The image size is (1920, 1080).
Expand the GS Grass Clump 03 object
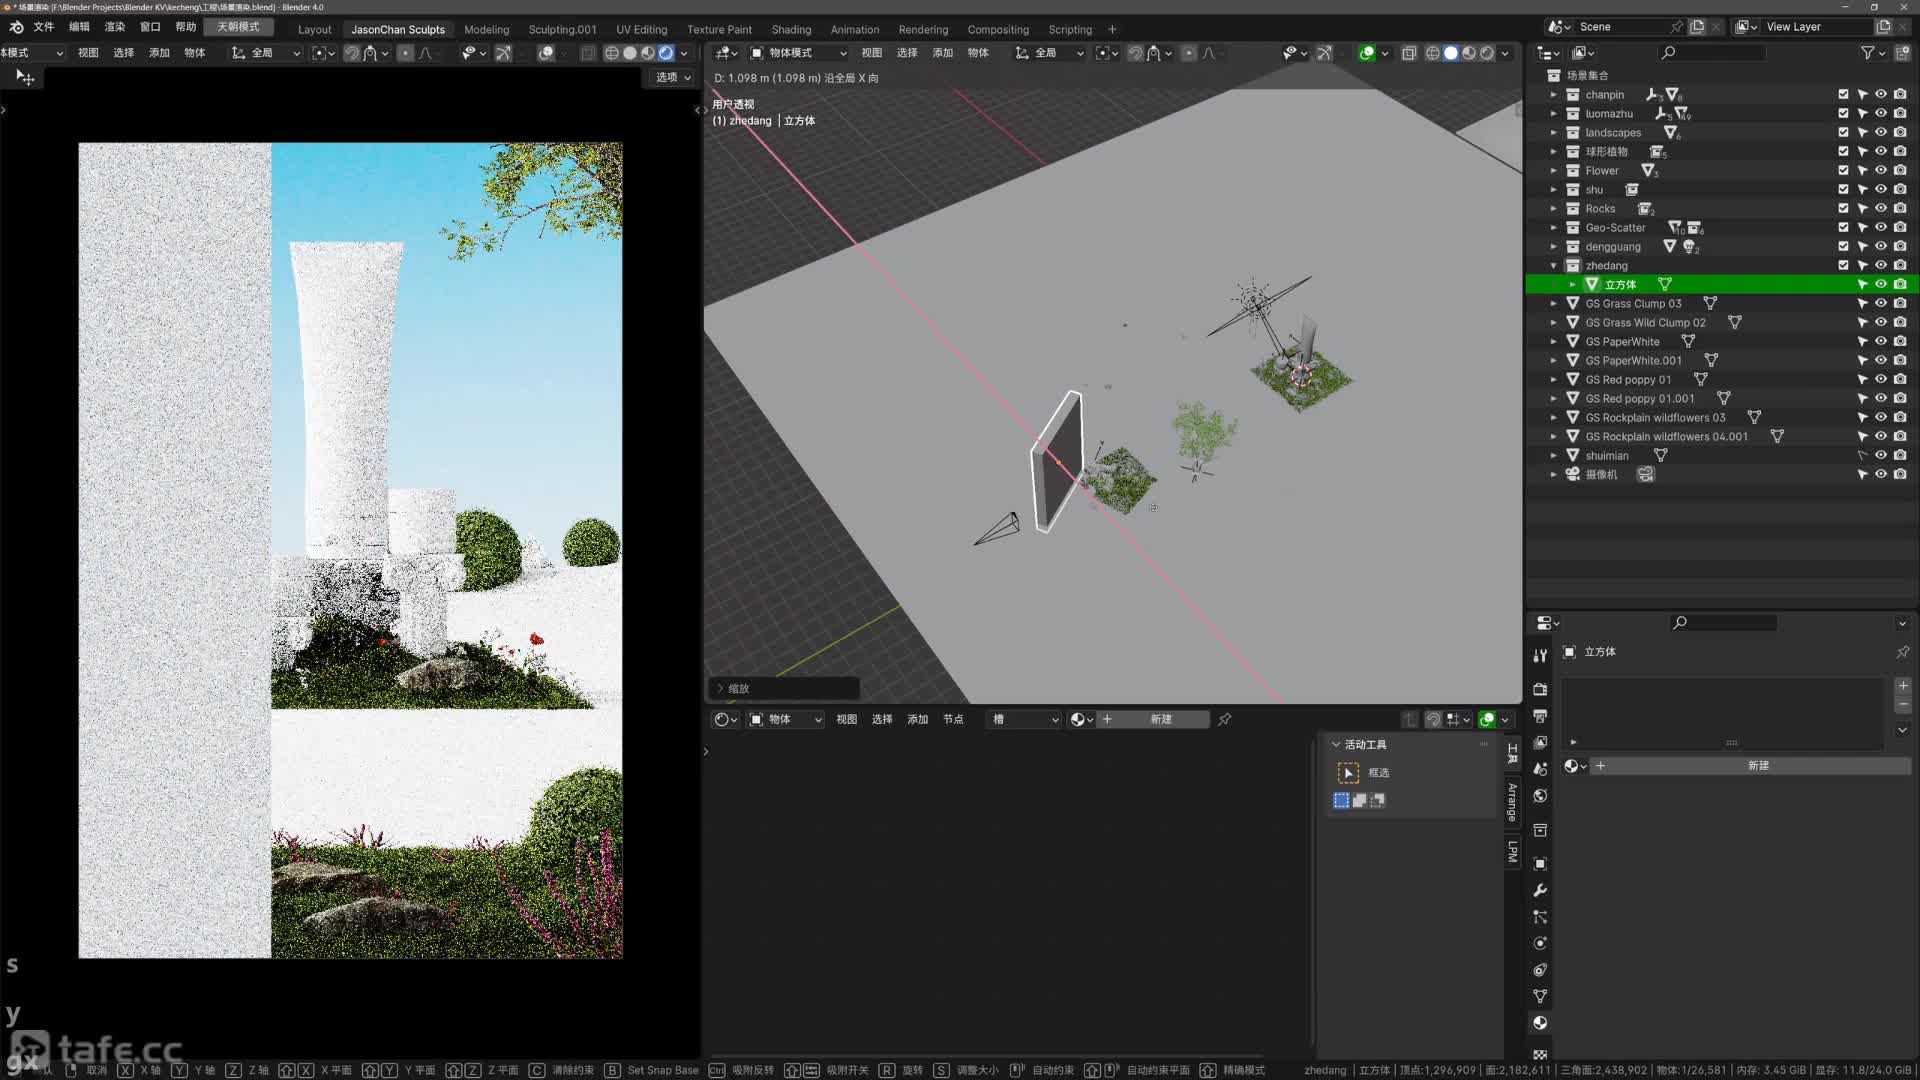coord(1553,303)
